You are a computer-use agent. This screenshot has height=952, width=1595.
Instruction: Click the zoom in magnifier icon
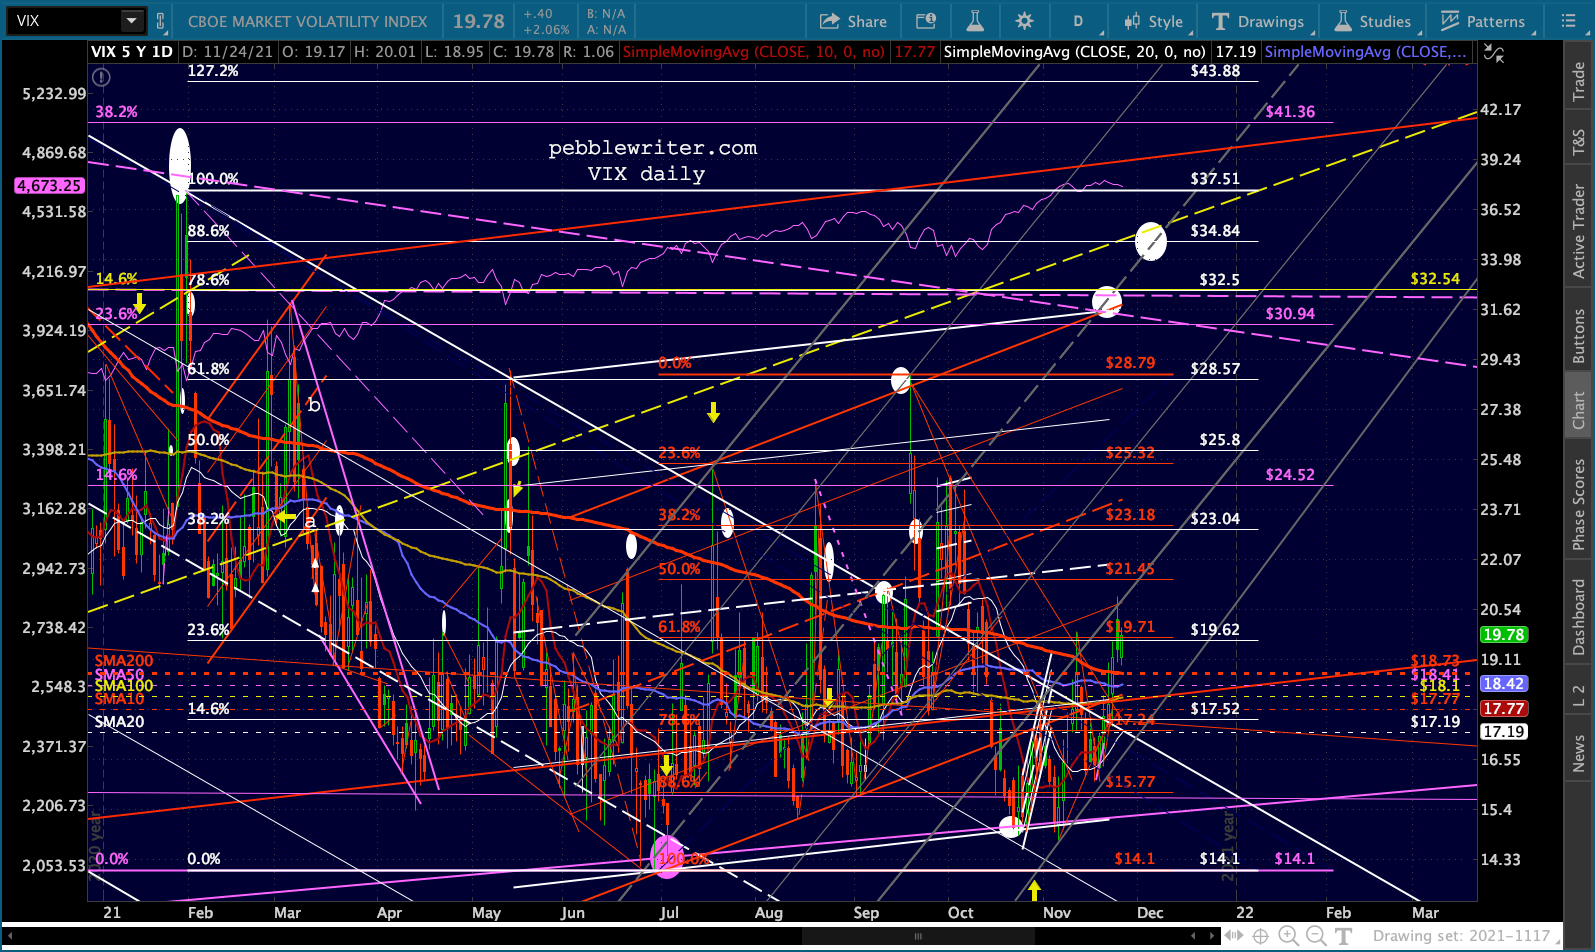1288,936
